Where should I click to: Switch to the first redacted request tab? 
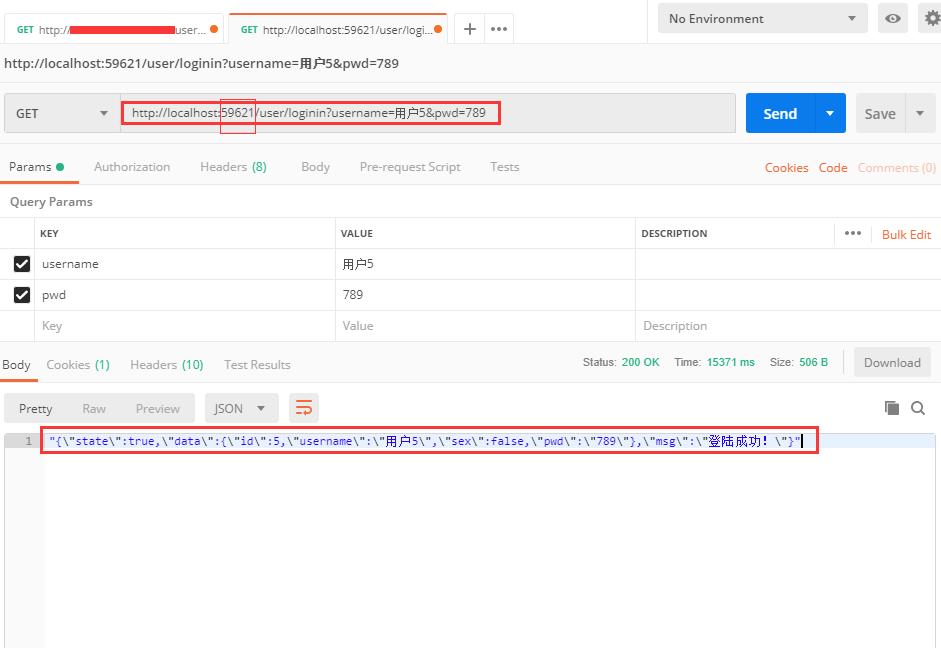[x=113, y=29]
